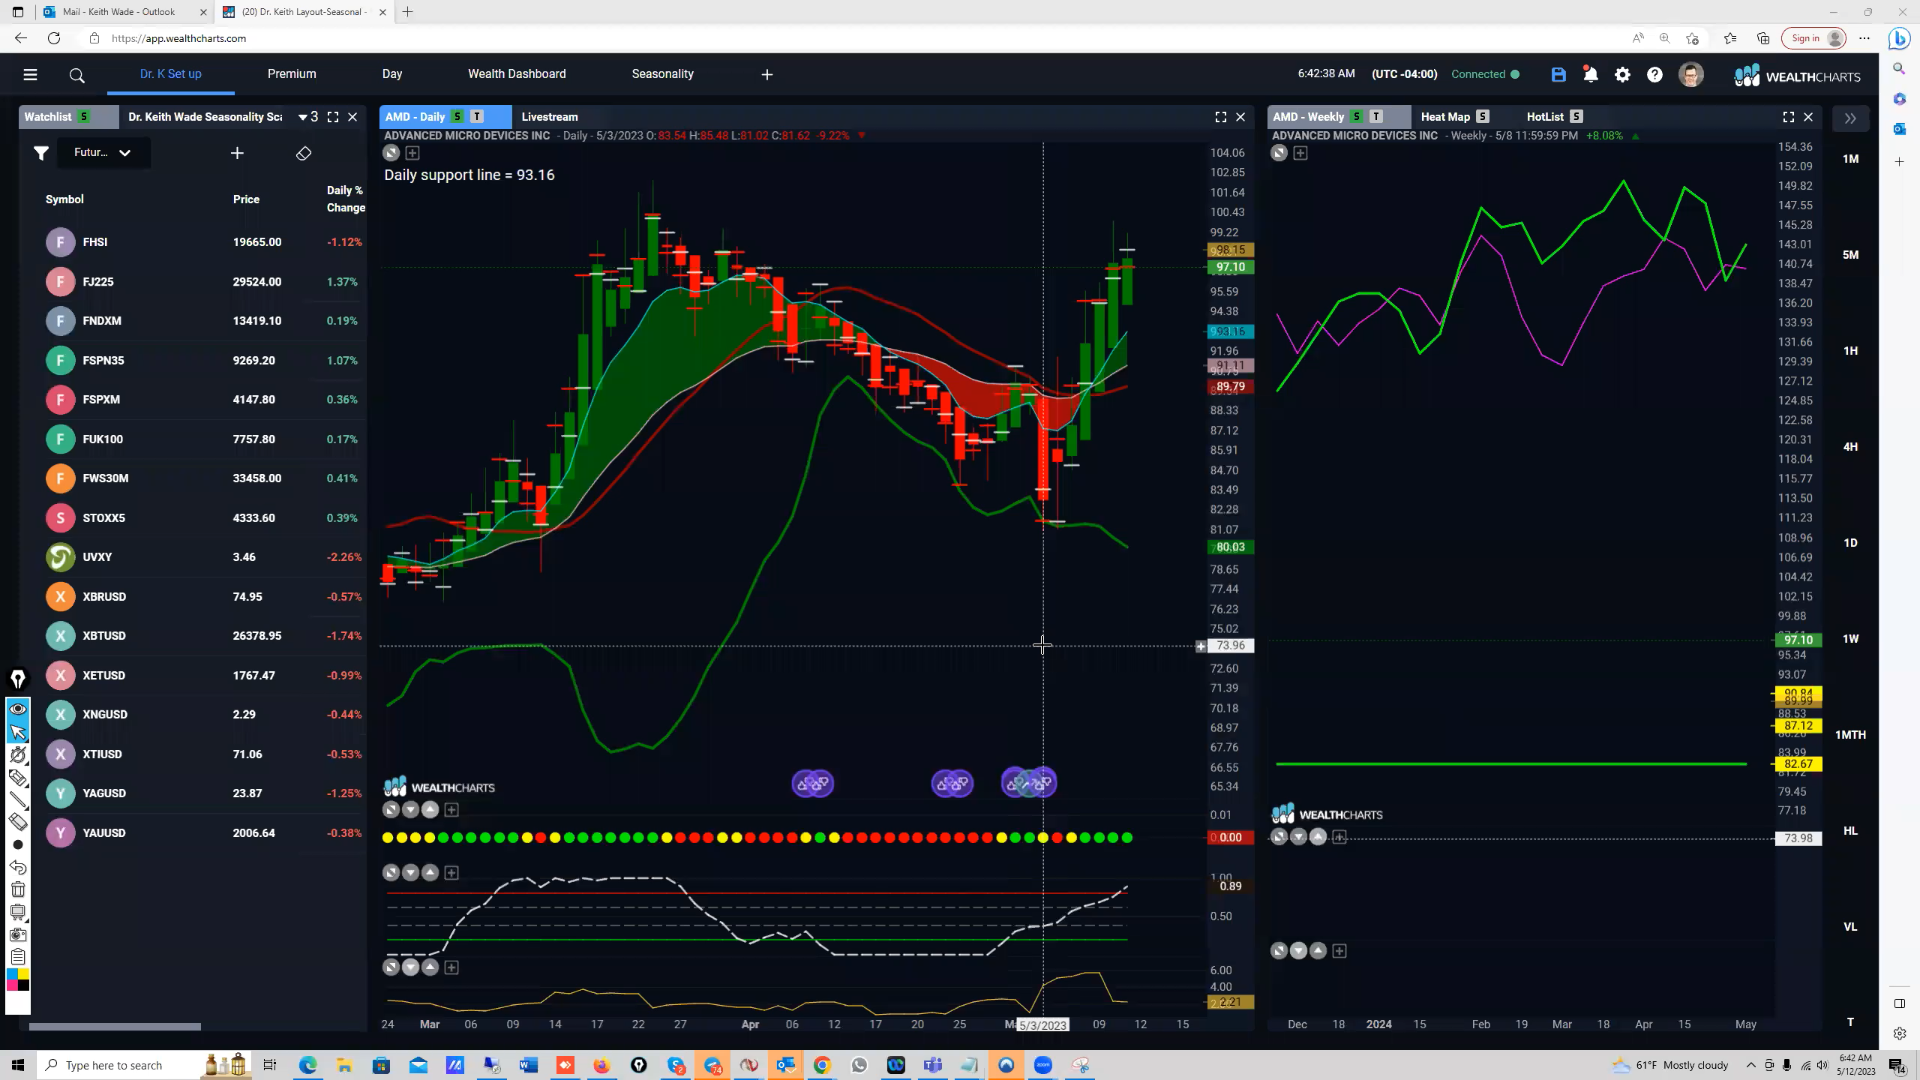1920x1080 pixels.
Task: Take a snapshot with the camera icon
Action: pyautogui.click(x=18, y=935)
